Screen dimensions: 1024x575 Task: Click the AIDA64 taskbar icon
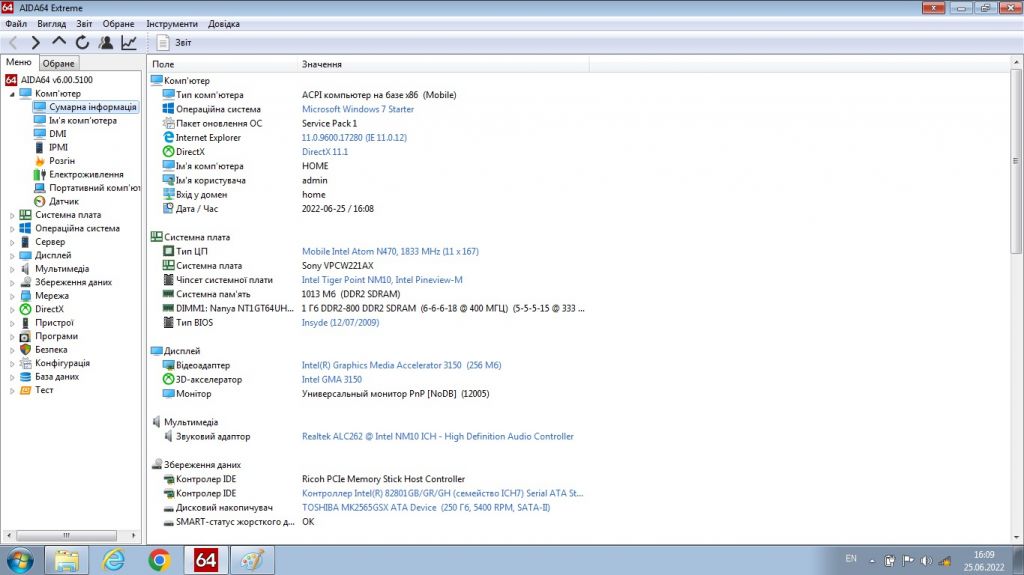tap(206, 561)
